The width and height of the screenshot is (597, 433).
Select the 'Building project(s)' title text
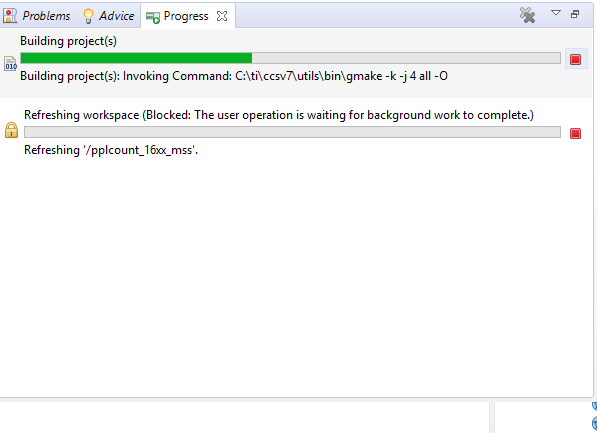[69, 41]
